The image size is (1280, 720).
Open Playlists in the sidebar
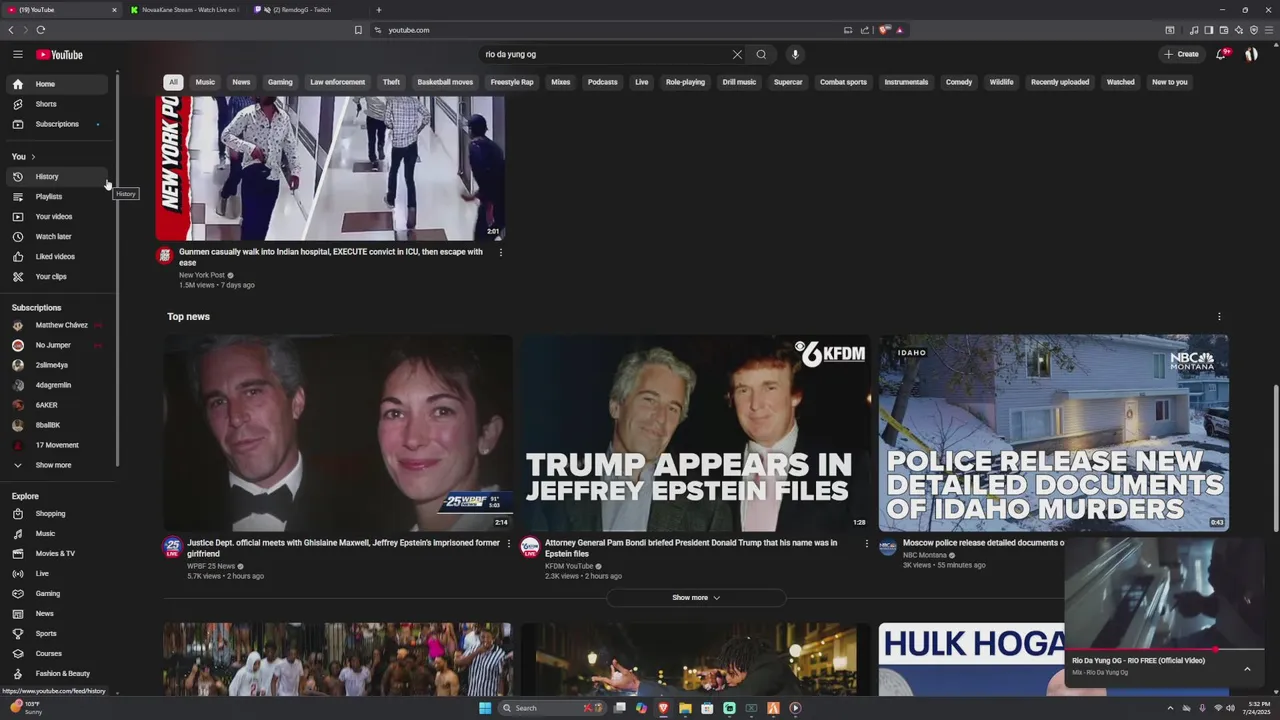click(x=57, y=197)
